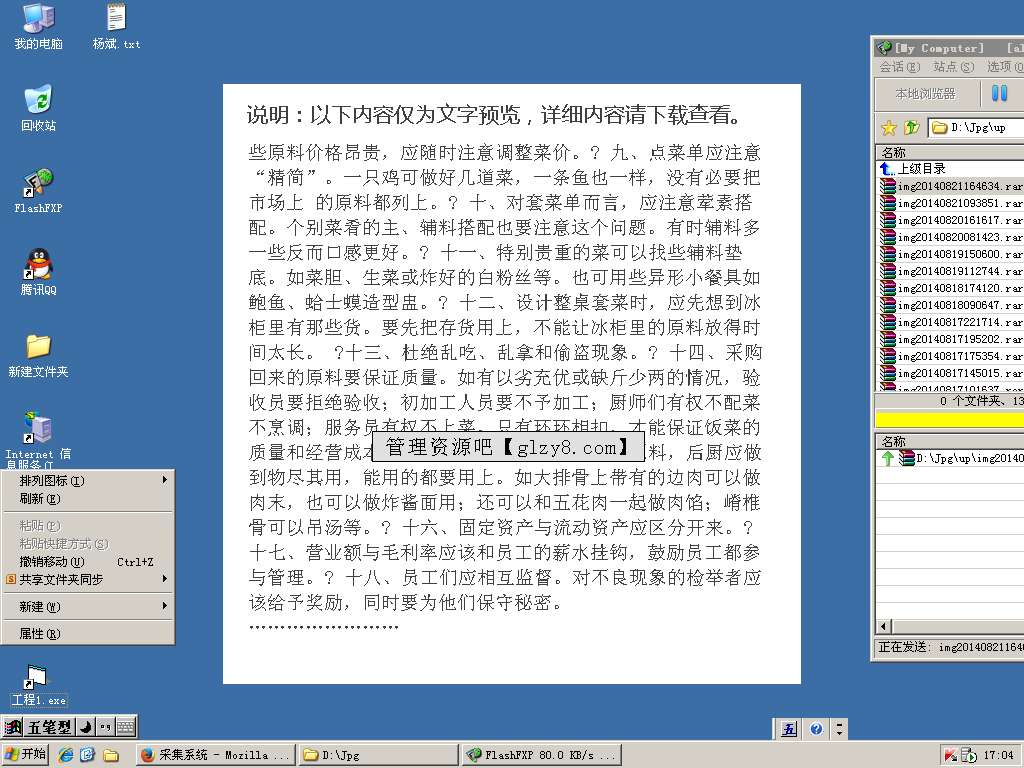Screen dimensions: 1024x768
Task: Select img20140820081423.rar file
Action: 950,237
